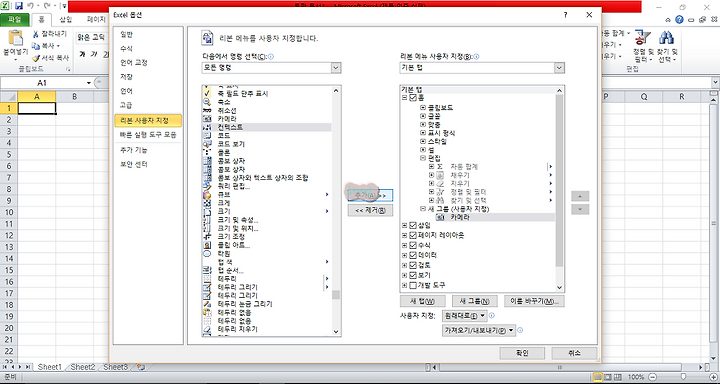Click the 취소 (Cancel) button
720x384 pixels.
click(x=574, y=353)
